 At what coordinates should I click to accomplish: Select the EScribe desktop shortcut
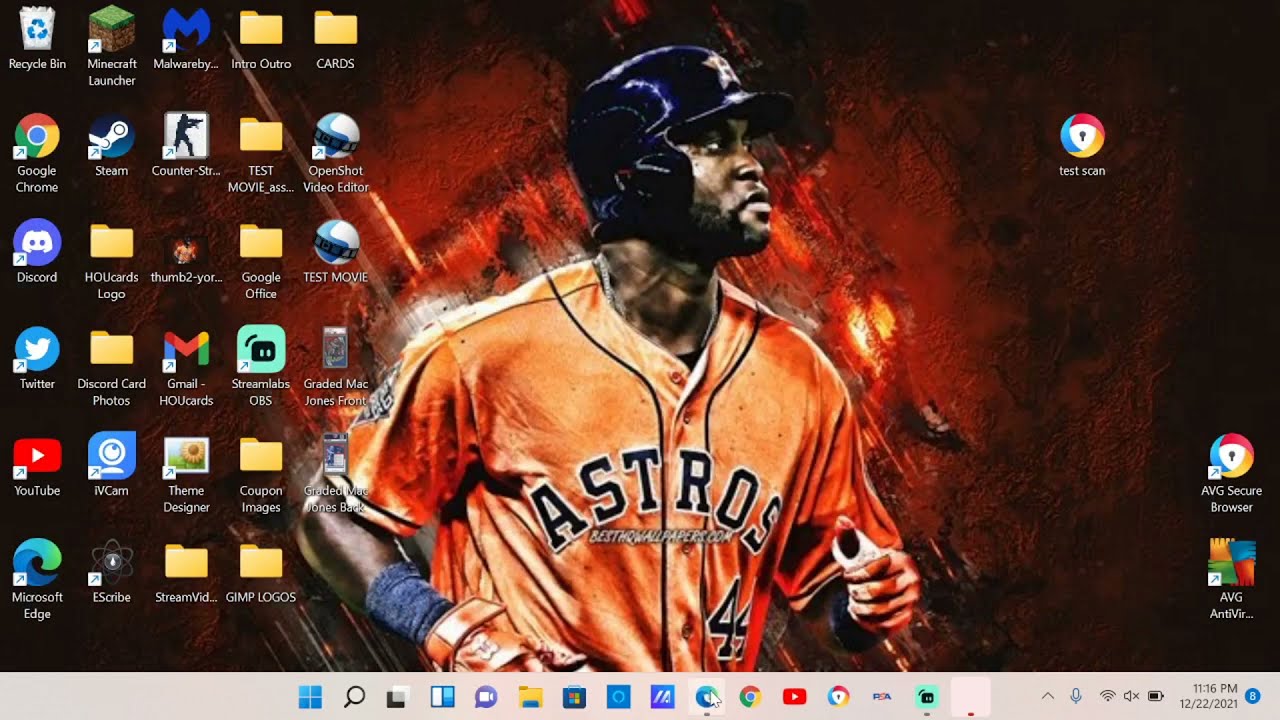(x=112, y=573)
